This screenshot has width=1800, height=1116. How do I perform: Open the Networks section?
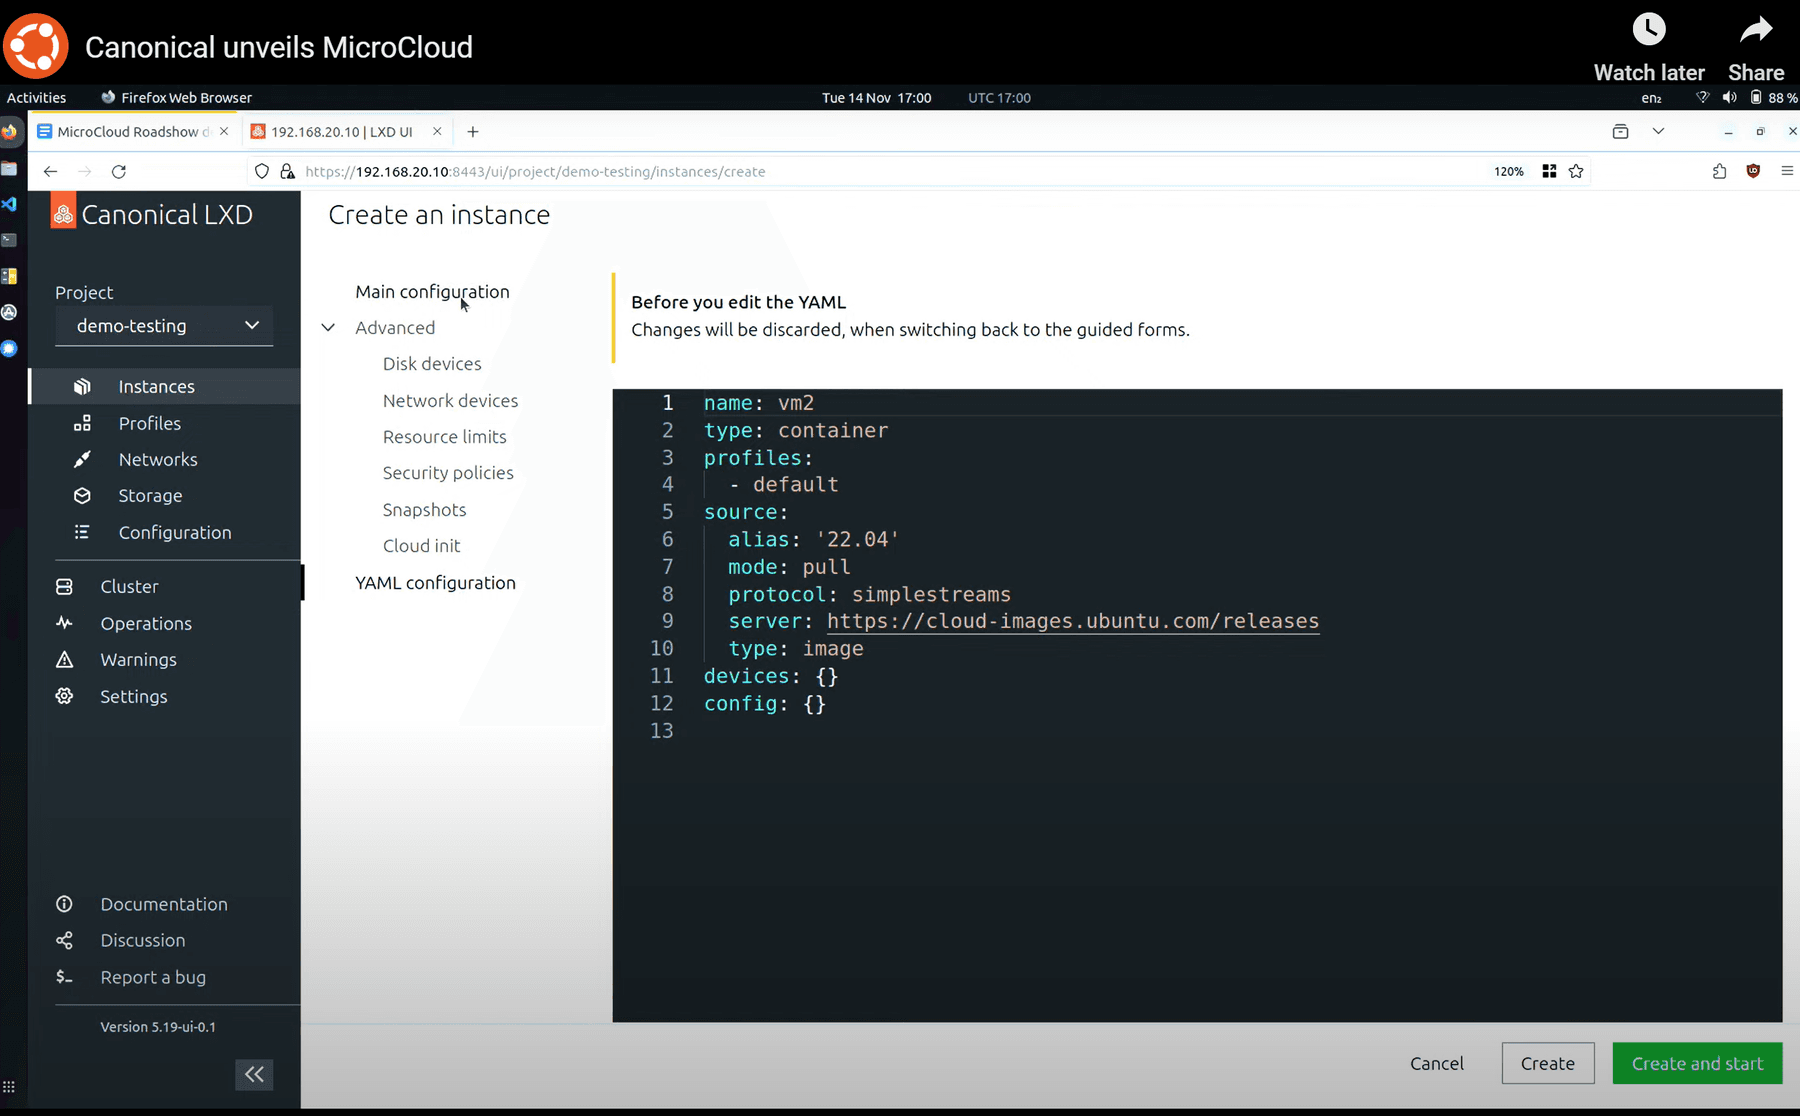(158, 459)
